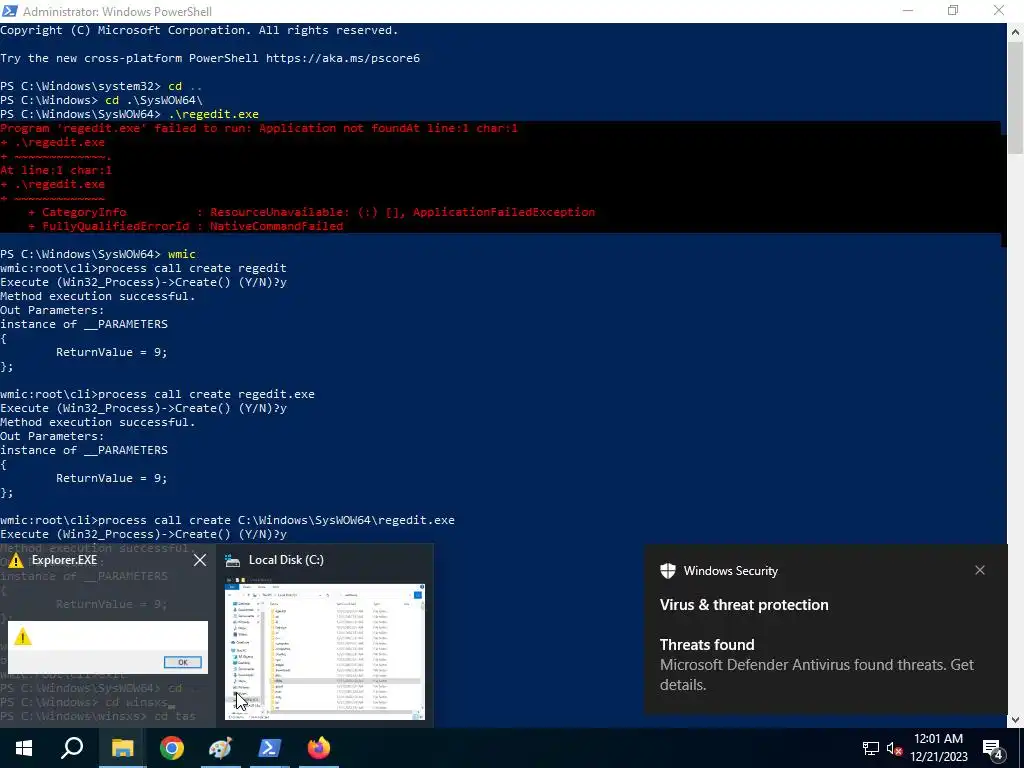Click the 'wmic' command text

182,254
